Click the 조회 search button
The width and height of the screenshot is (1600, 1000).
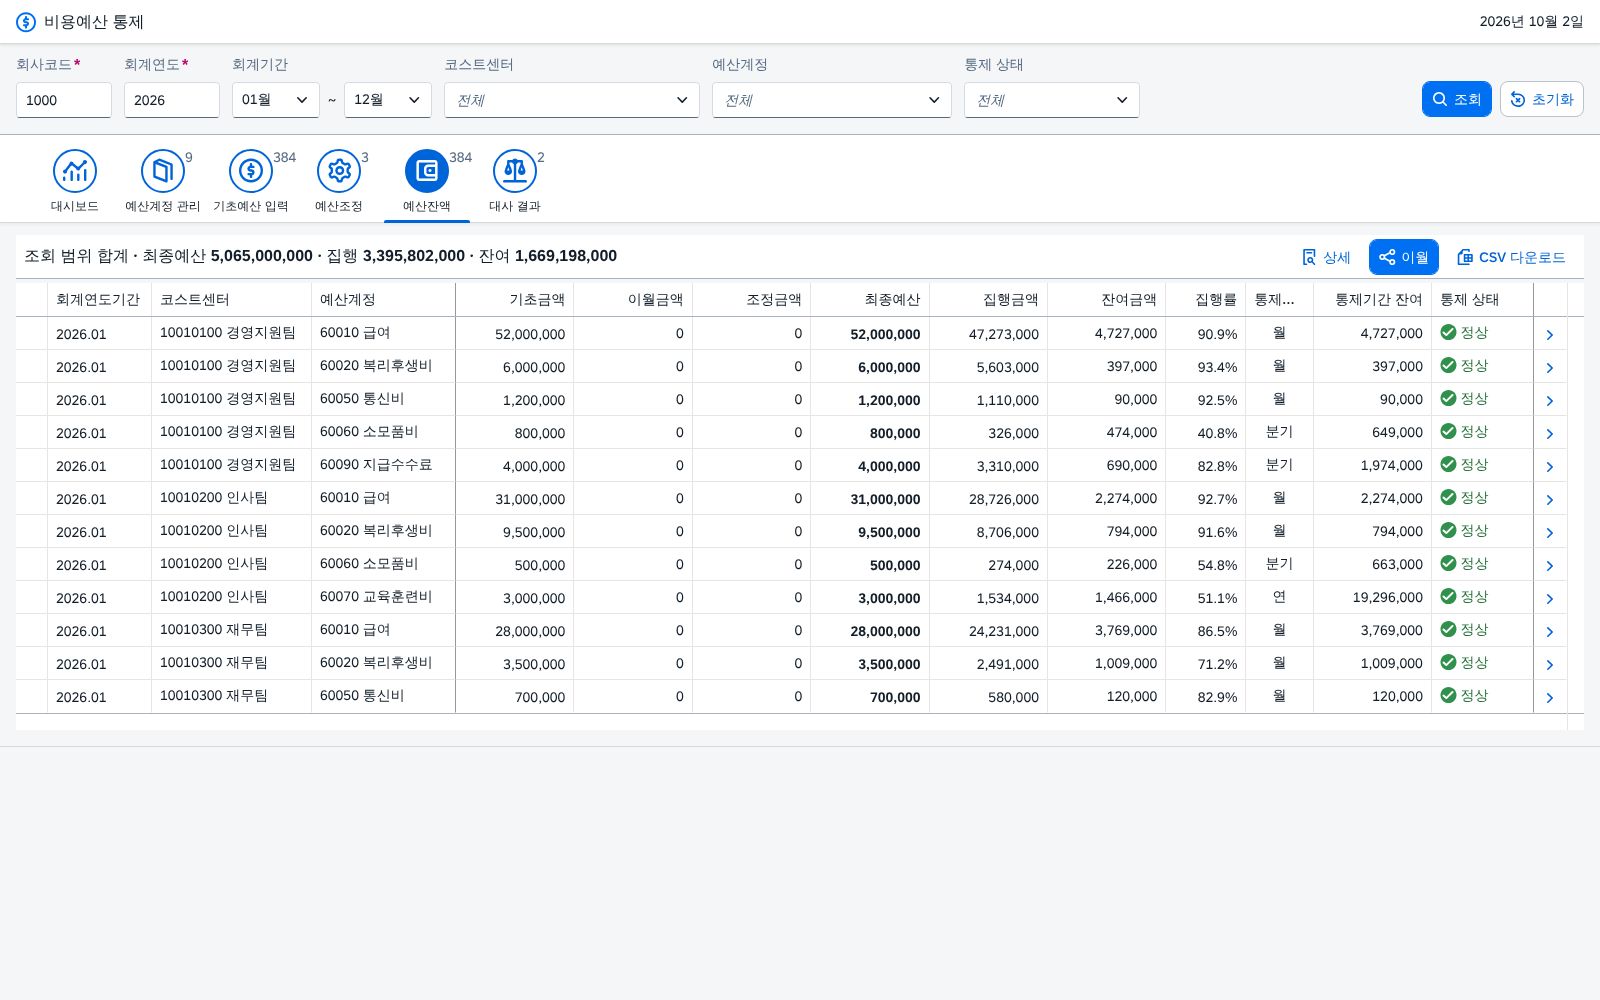[x=1457, y=99]
